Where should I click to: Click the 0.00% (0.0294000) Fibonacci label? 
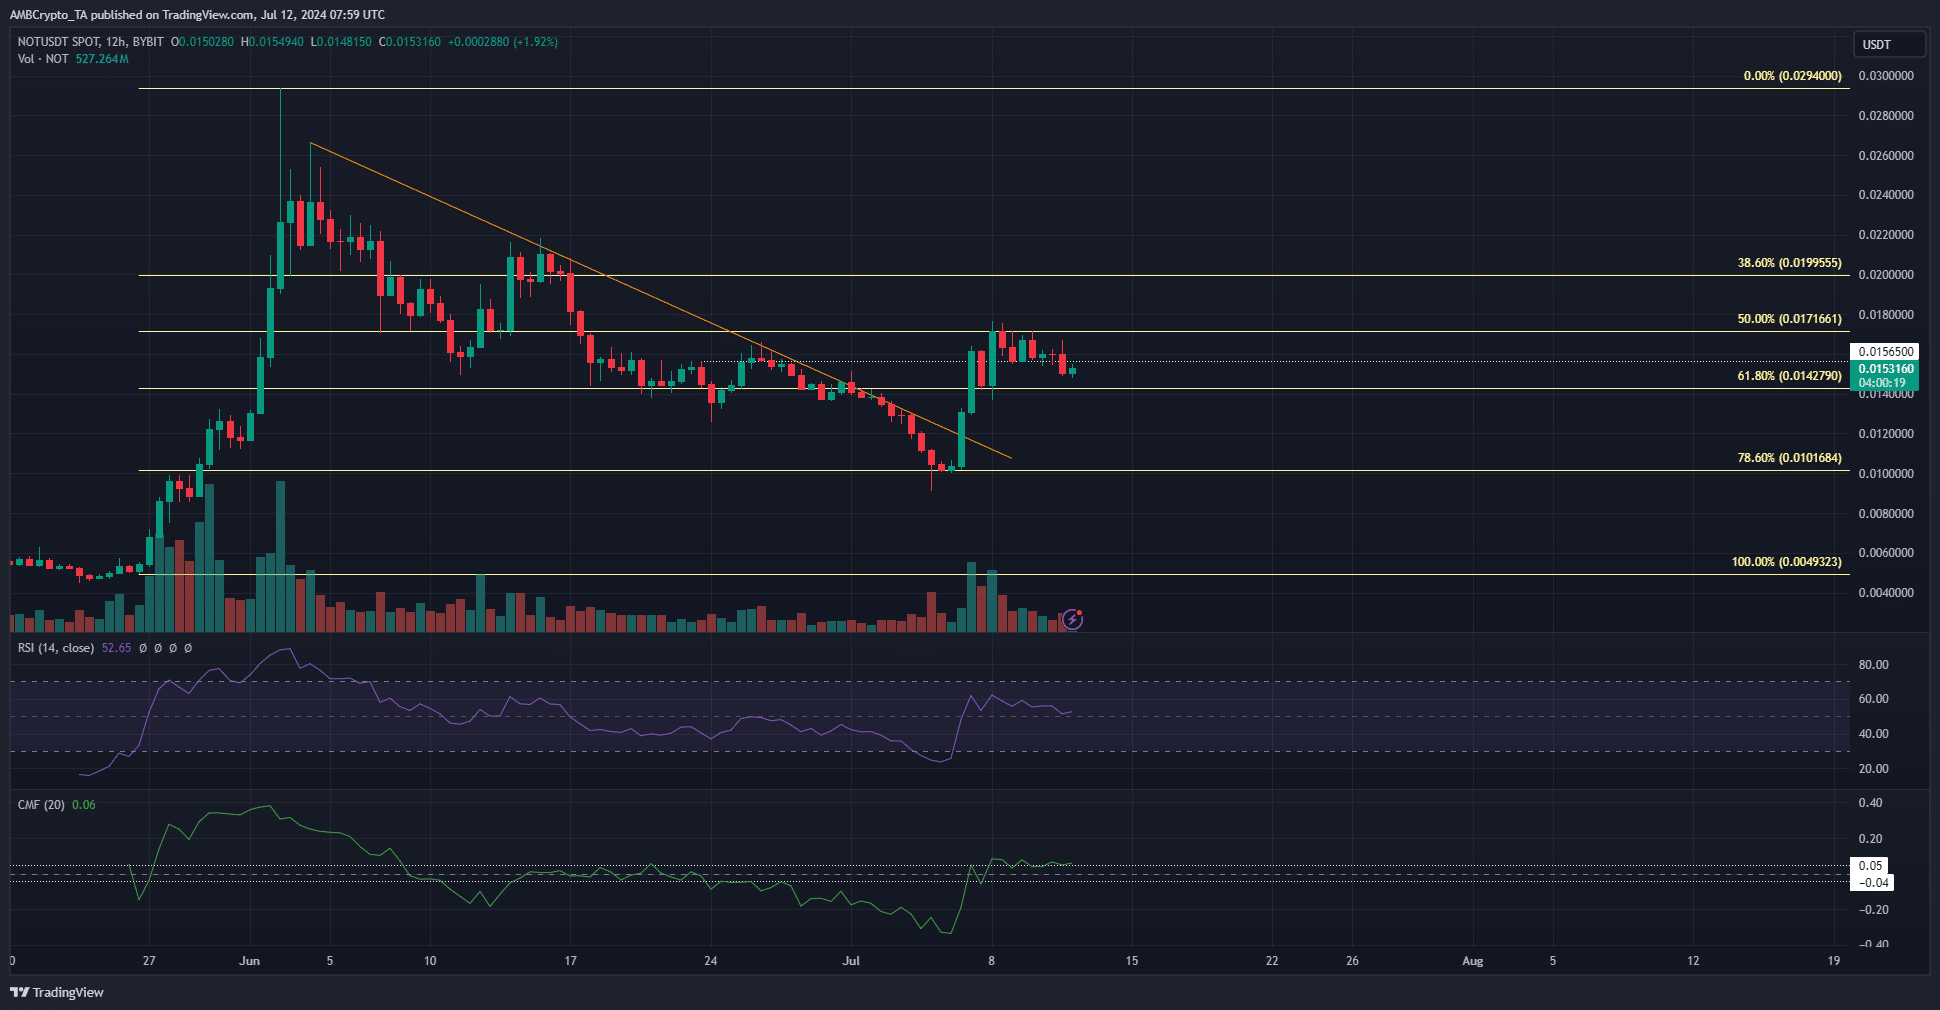1792,76
